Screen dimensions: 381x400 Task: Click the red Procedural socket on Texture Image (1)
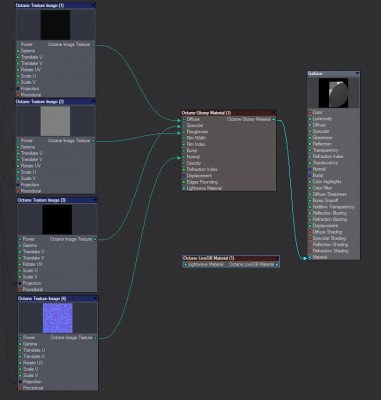[x=18, y=95]
